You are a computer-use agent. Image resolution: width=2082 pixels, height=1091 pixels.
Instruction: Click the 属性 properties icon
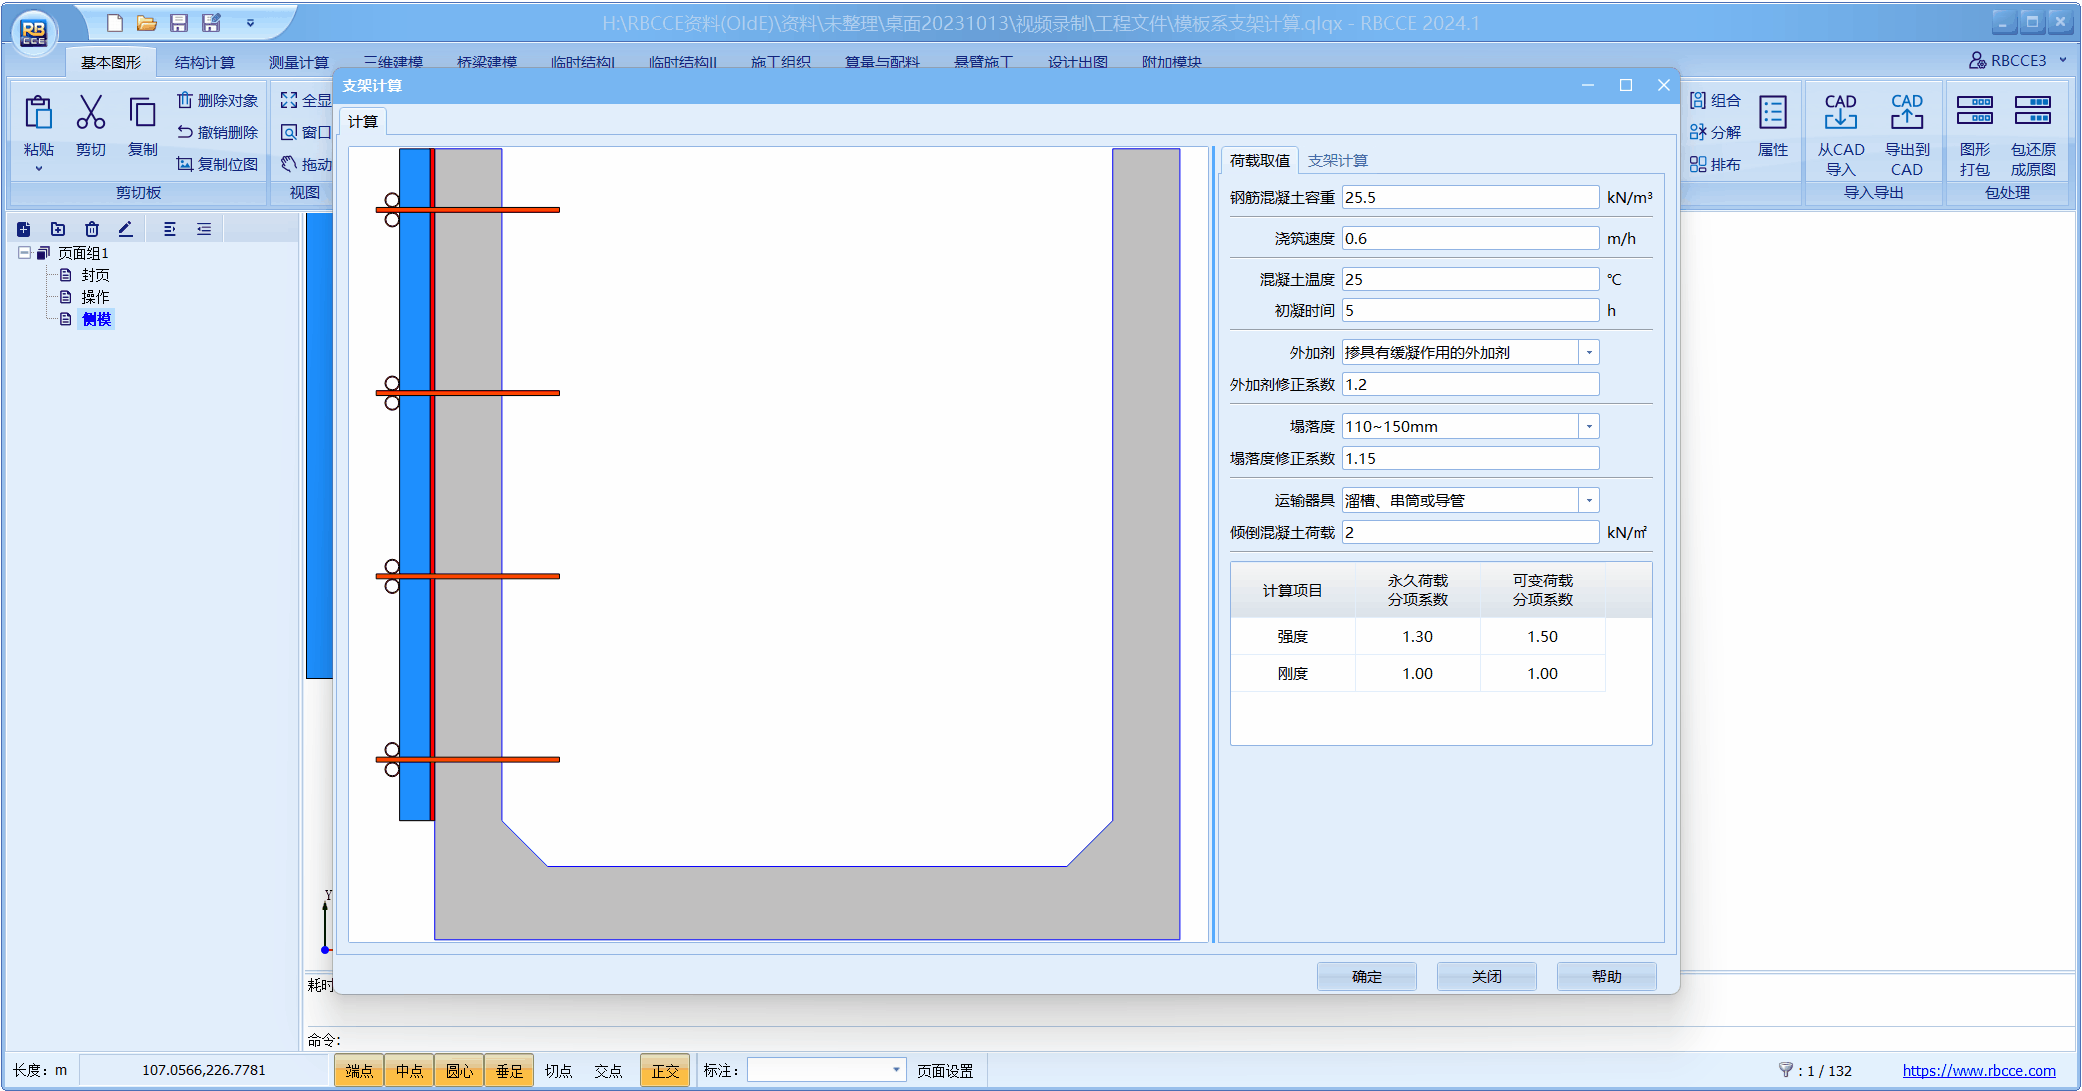[1772, 113]
